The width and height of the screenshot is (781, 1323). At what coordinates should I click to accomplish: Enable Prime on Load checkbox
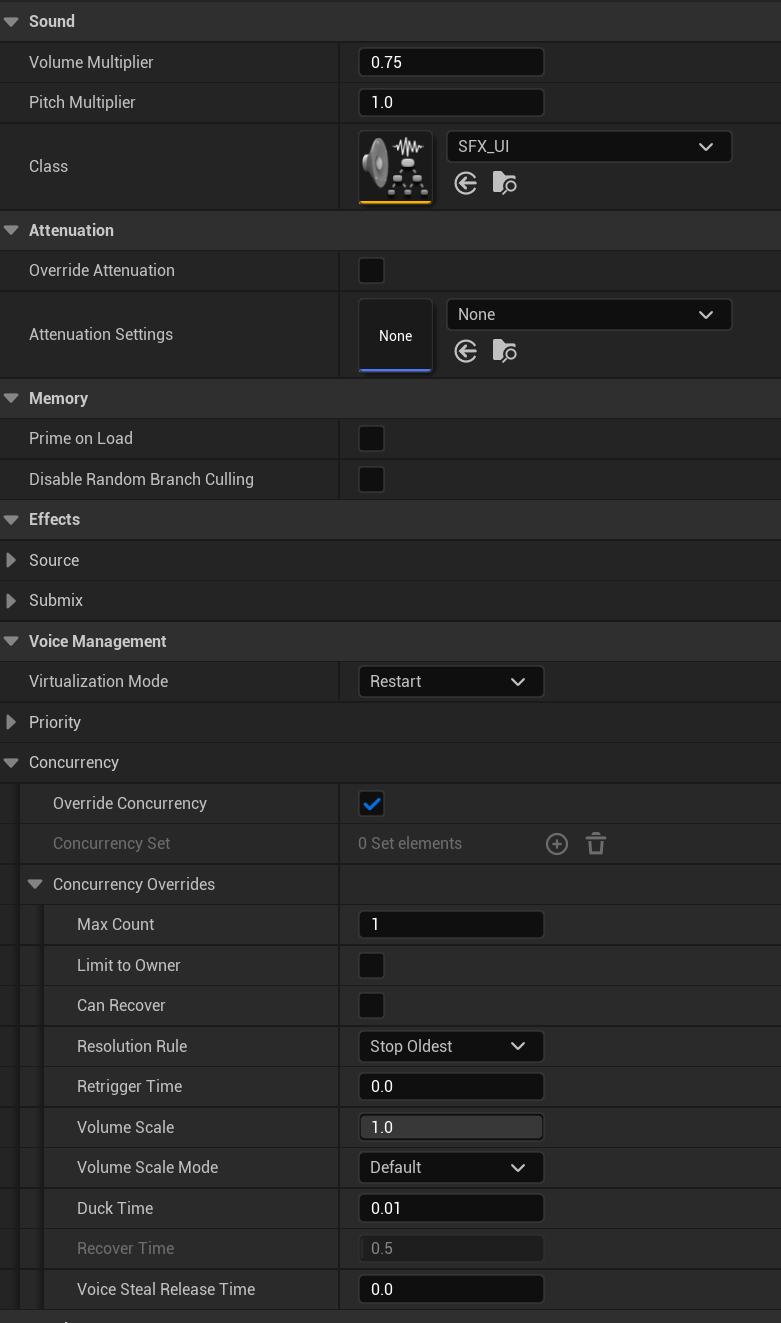click(x=371, y=438)
